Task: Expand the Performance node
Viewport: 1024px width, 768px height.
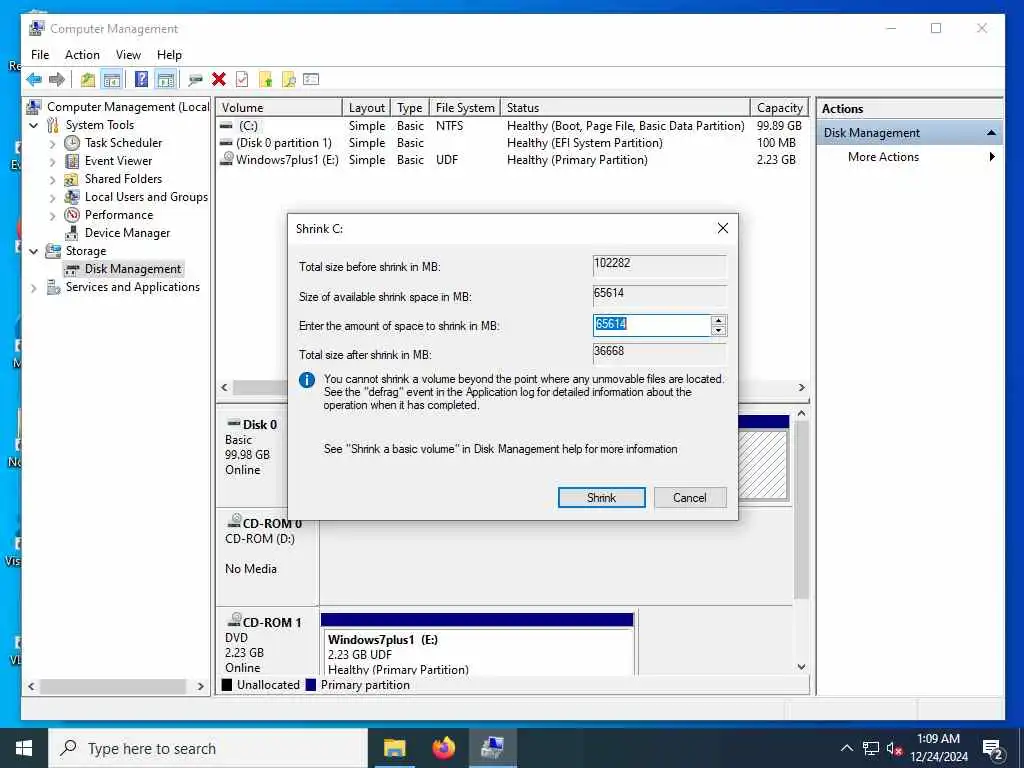Action: (52, 216)
